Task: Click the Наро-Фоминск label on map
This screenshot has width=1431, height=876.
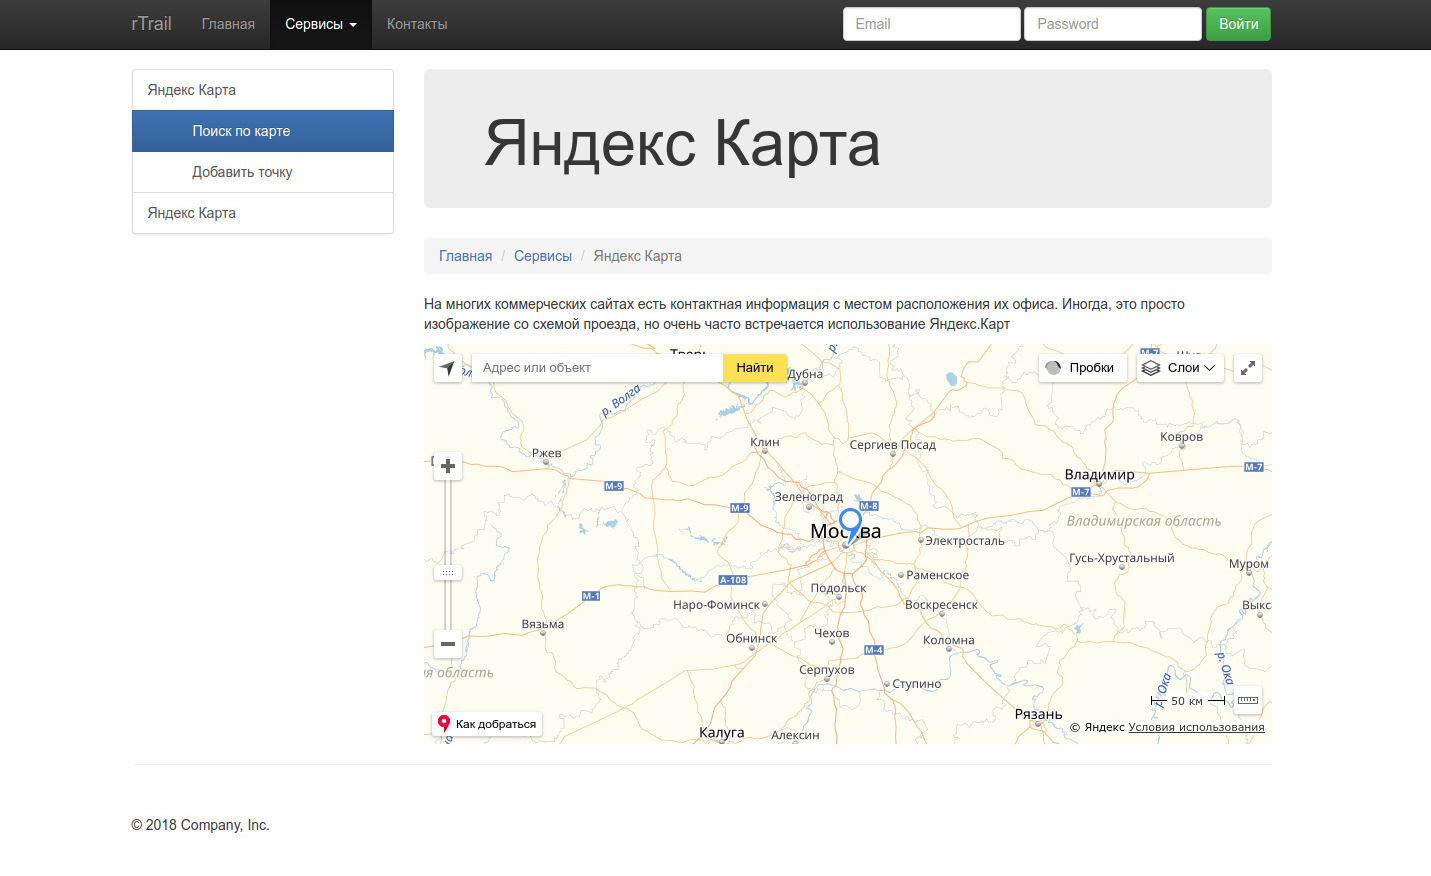Action: point(717,605)
